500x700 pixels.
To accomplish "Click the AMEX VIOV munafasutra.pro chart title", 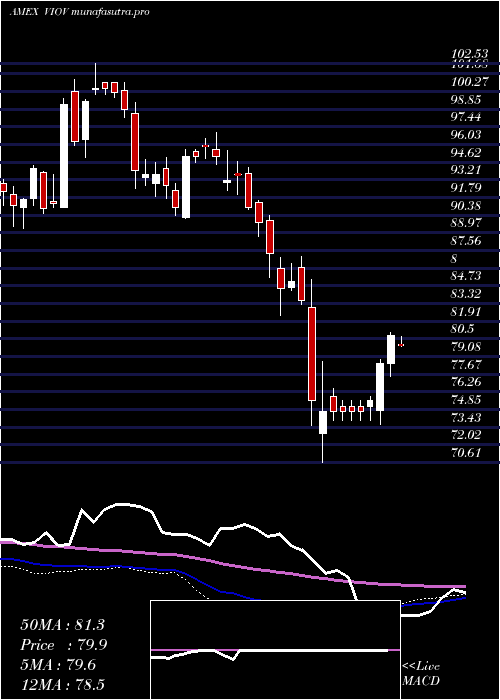I will pos(79,12).
